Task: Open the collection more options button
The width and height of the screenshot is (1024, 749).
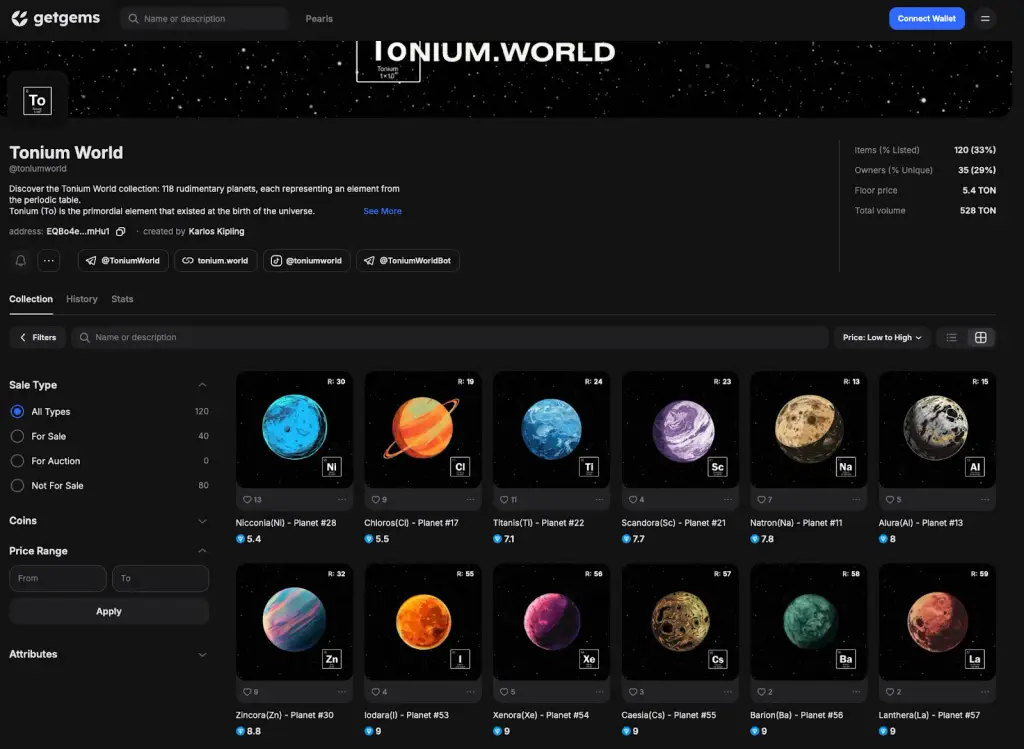Action: (49, 261)
